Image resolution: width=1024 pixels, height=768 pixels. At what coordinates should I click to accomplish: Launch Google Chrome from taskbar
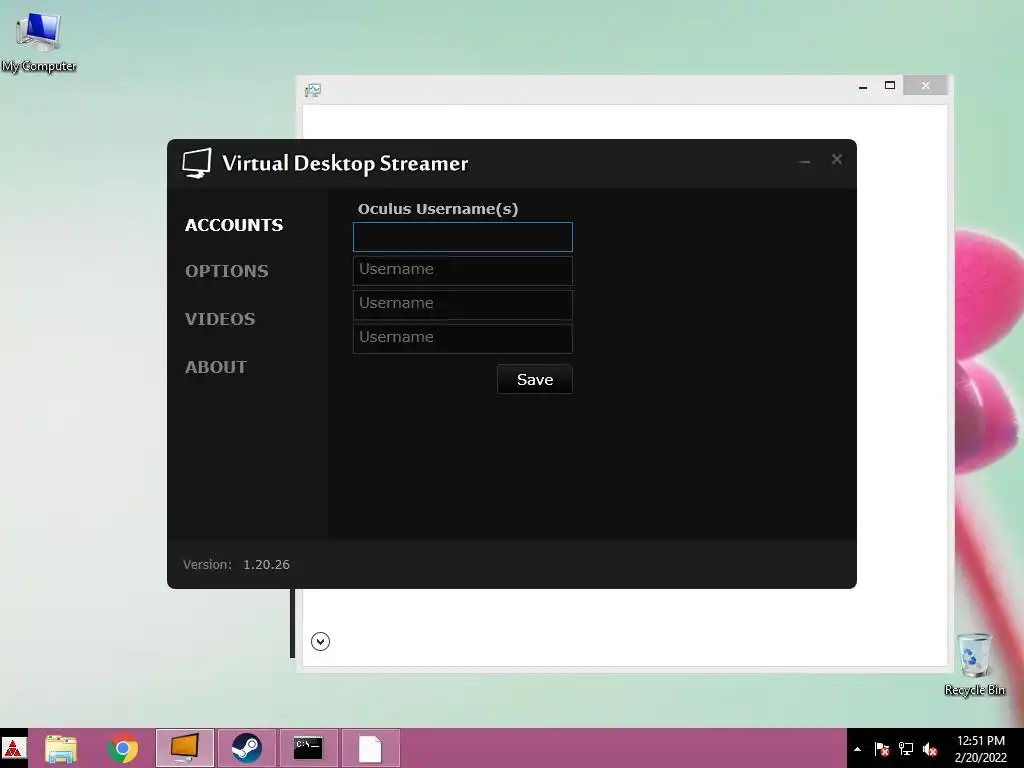coord(123,748)
